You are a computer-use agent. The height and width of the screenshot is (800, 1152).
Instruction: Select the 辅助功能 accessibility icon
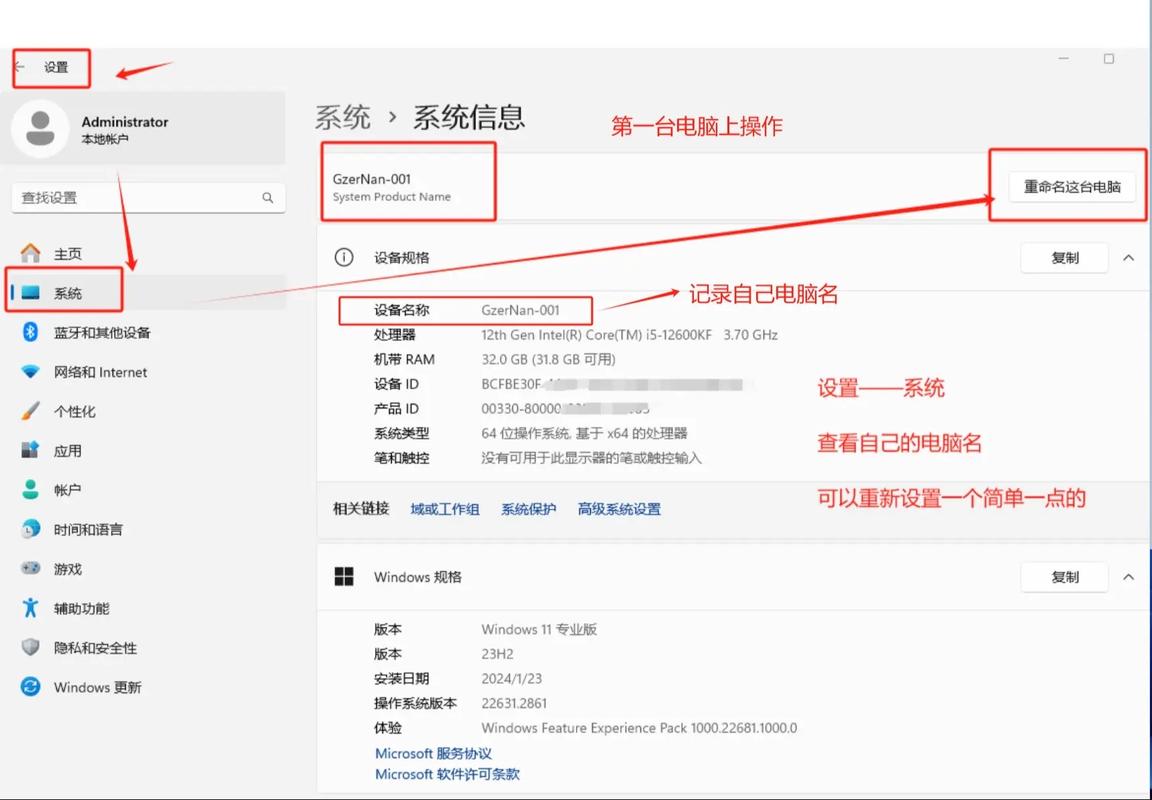click(x=29, y=608)
